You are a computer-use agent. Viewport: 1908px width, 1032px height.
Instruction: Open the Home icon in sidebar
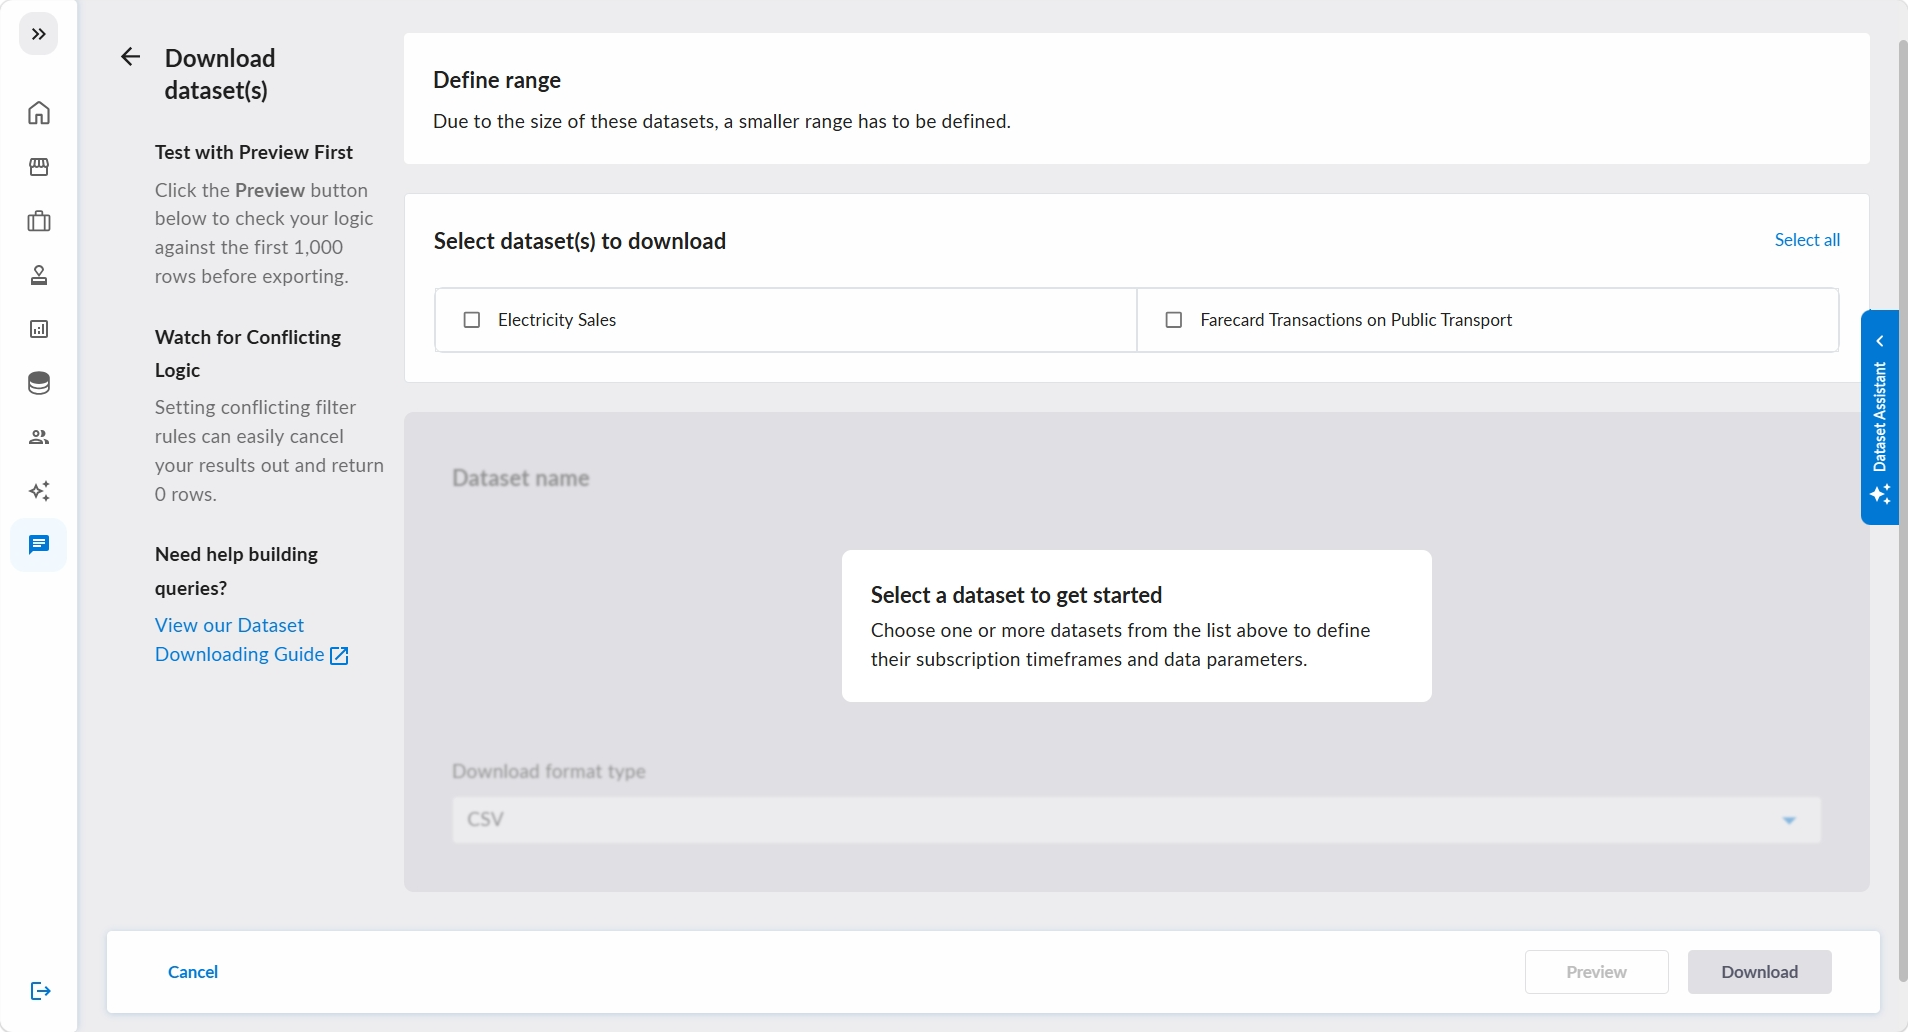39,112
